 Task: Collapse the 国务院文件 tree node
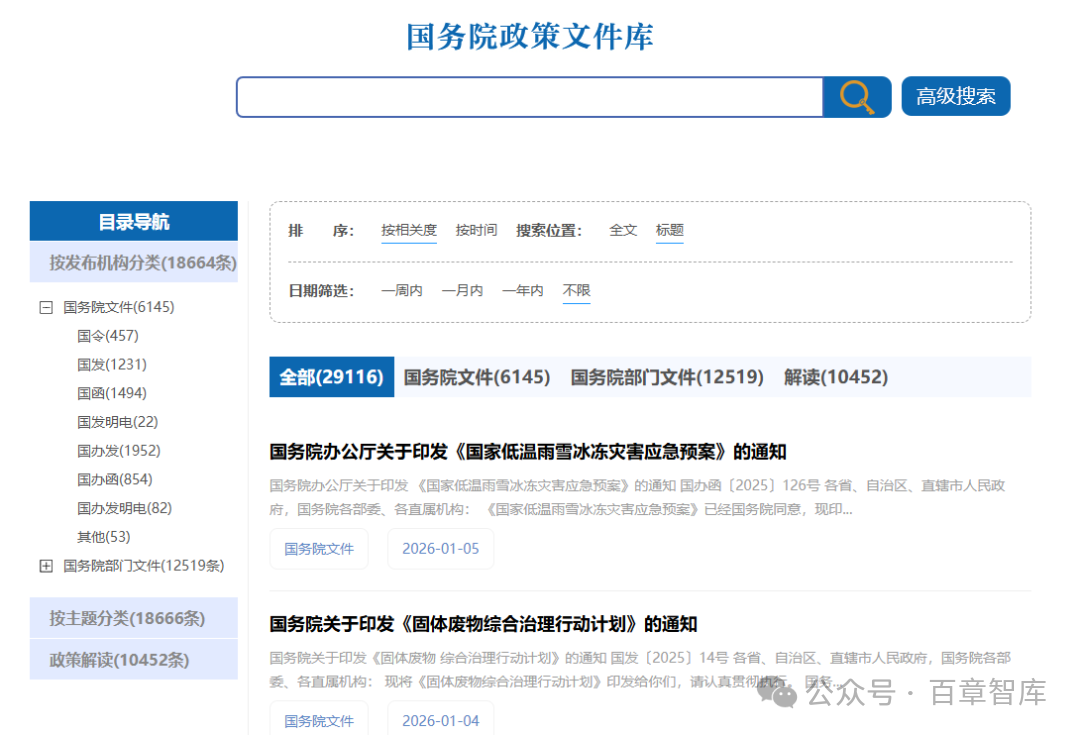pyautogui.click(x=46, y=308)
